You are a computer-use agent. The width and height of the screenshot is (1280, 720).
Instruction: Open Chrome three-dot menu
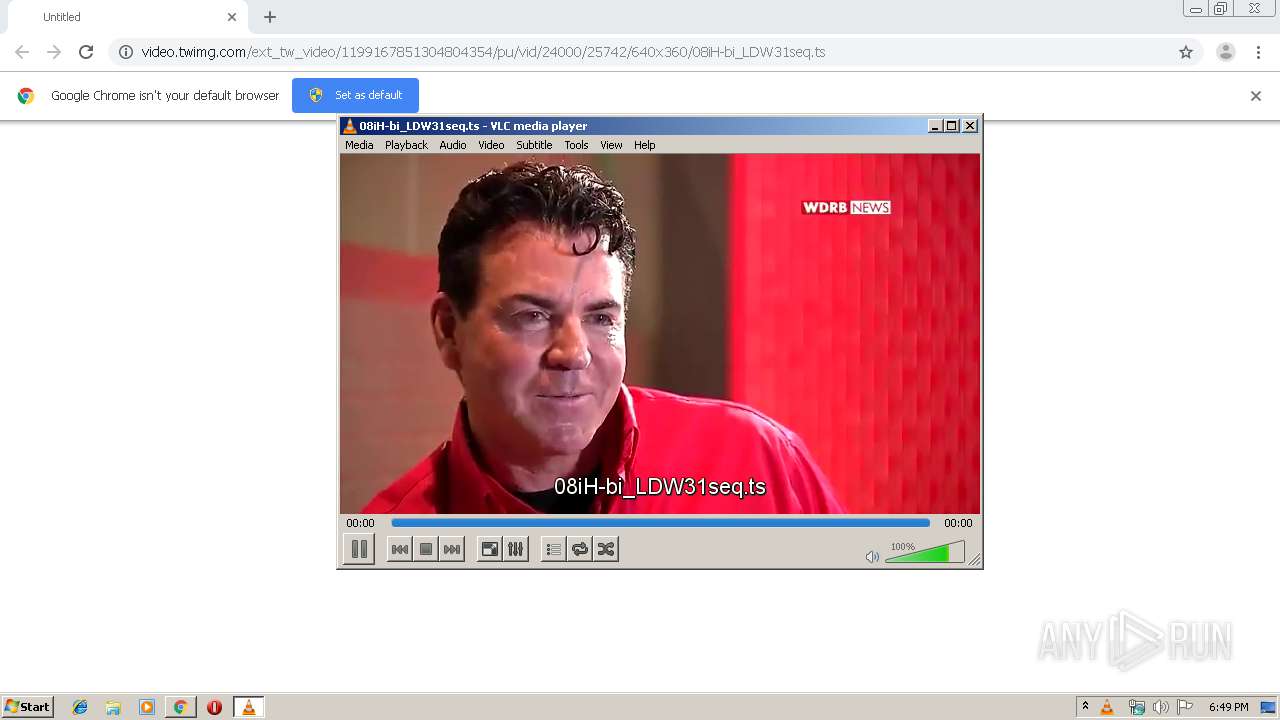click(1259, 52)
